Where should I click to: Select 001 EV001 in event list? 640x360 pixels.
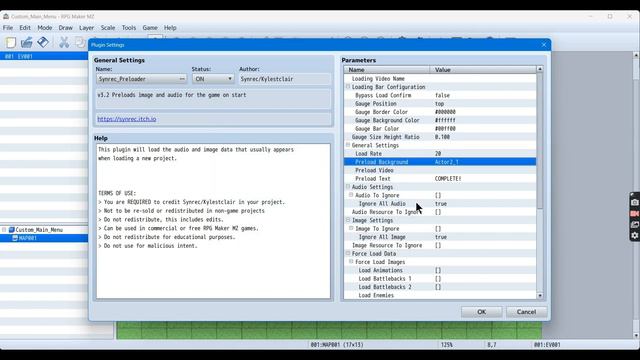point(44,56)
